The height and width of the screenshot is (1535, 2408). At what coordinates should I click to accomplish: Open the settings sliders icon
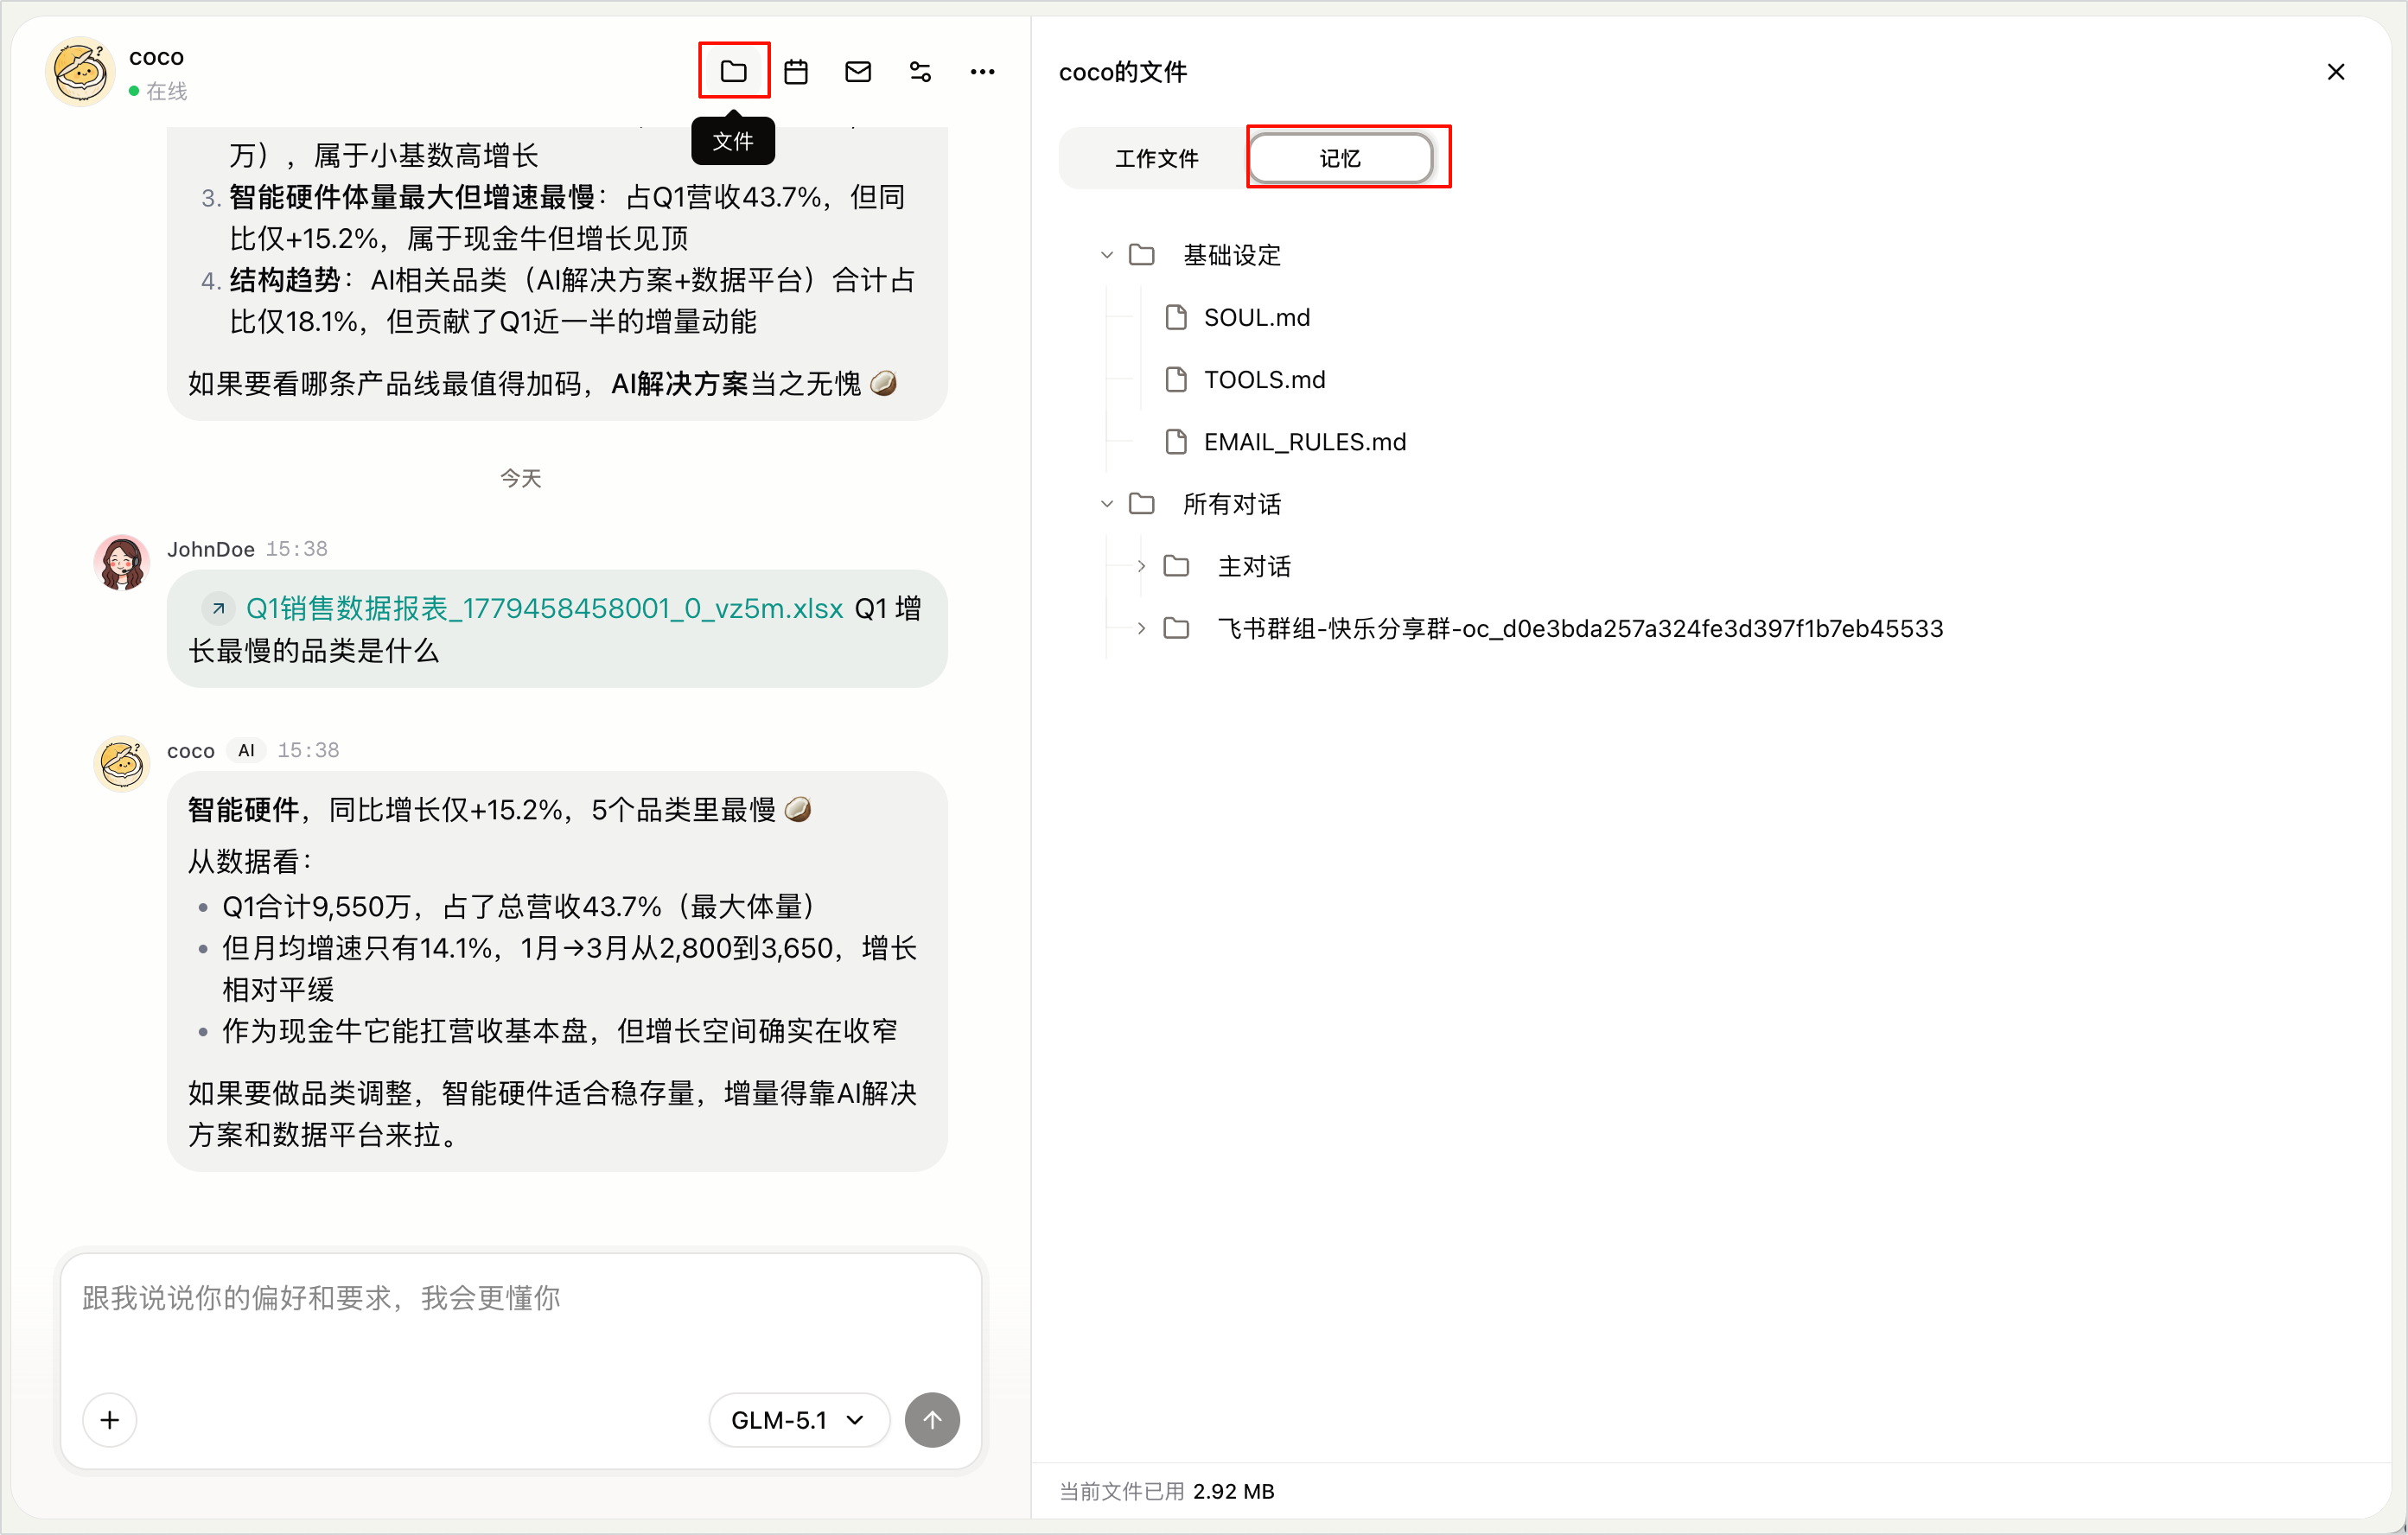point(920,71)
